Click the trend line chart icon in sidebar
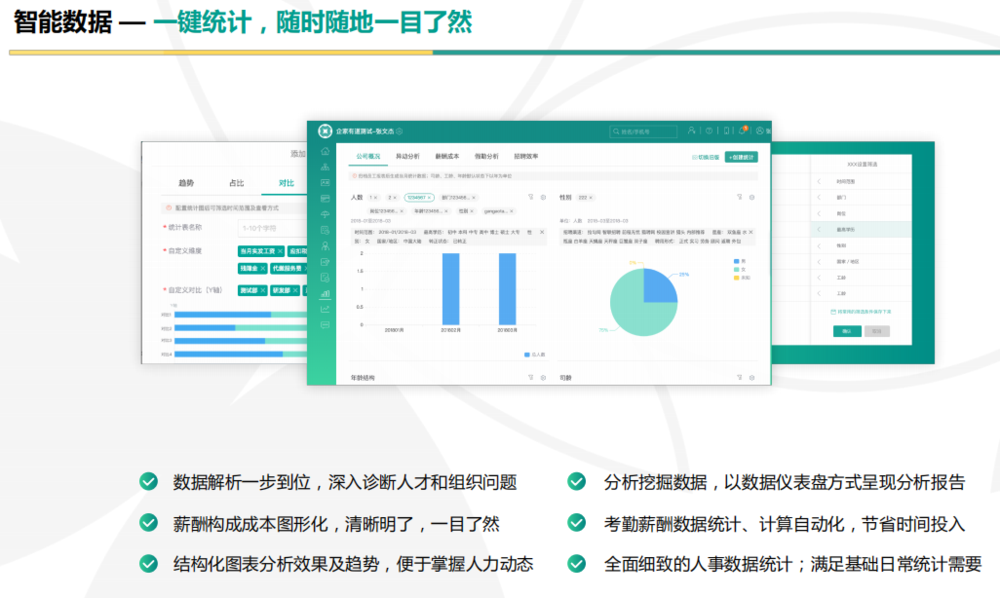Image resolution: width=1000 pixels, height=598 pixels. tap(325, 309)
